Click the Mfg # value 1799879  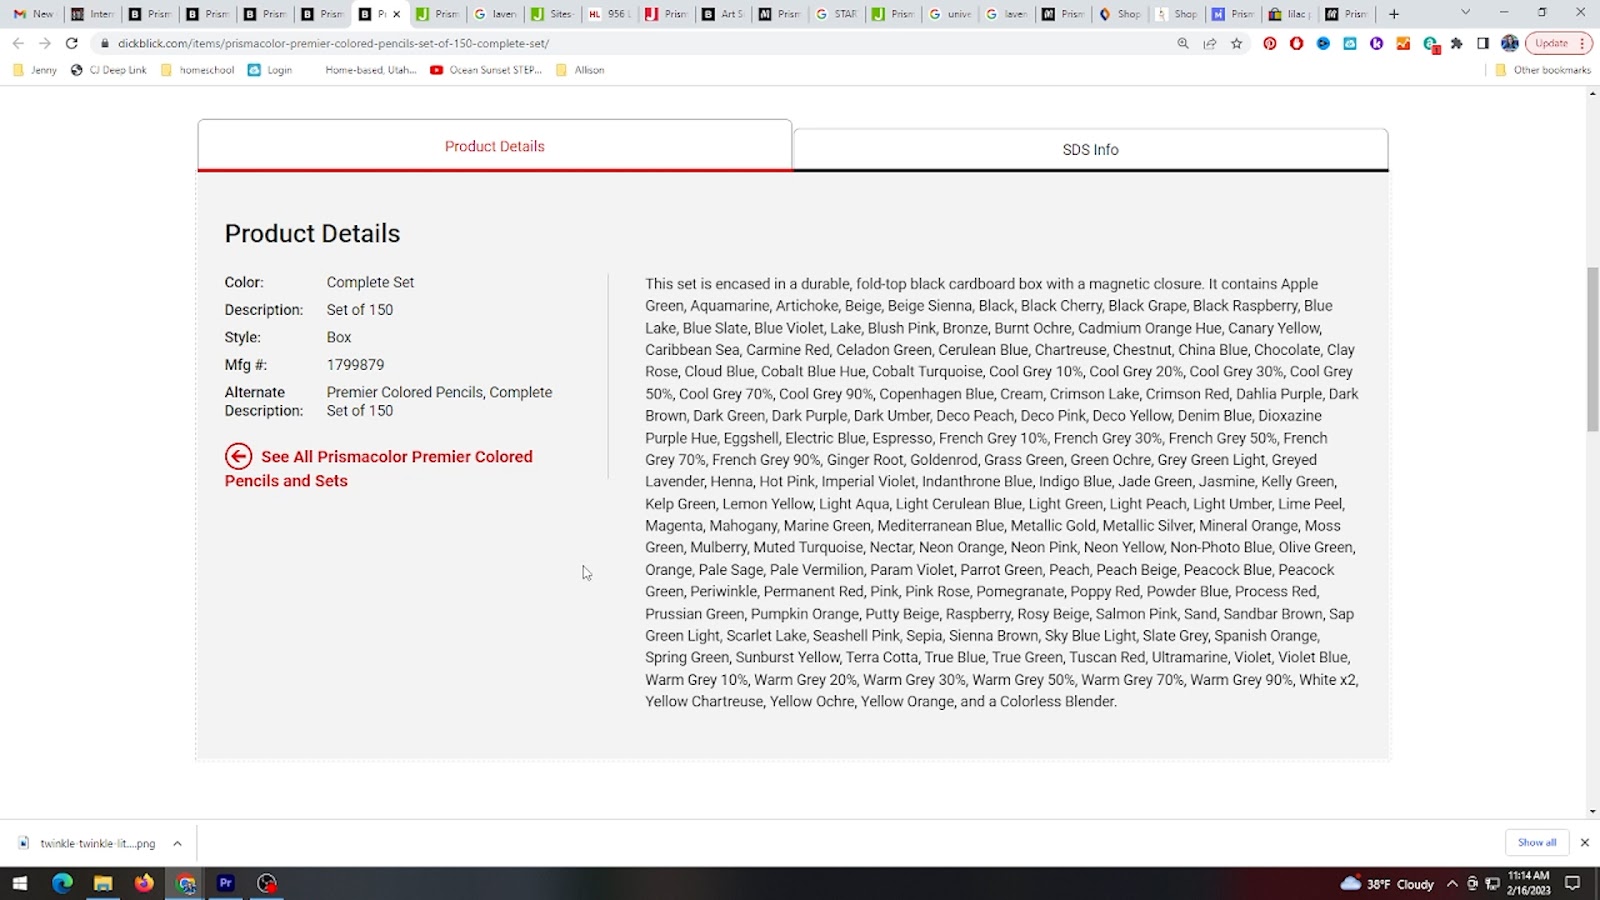(355, 365)
